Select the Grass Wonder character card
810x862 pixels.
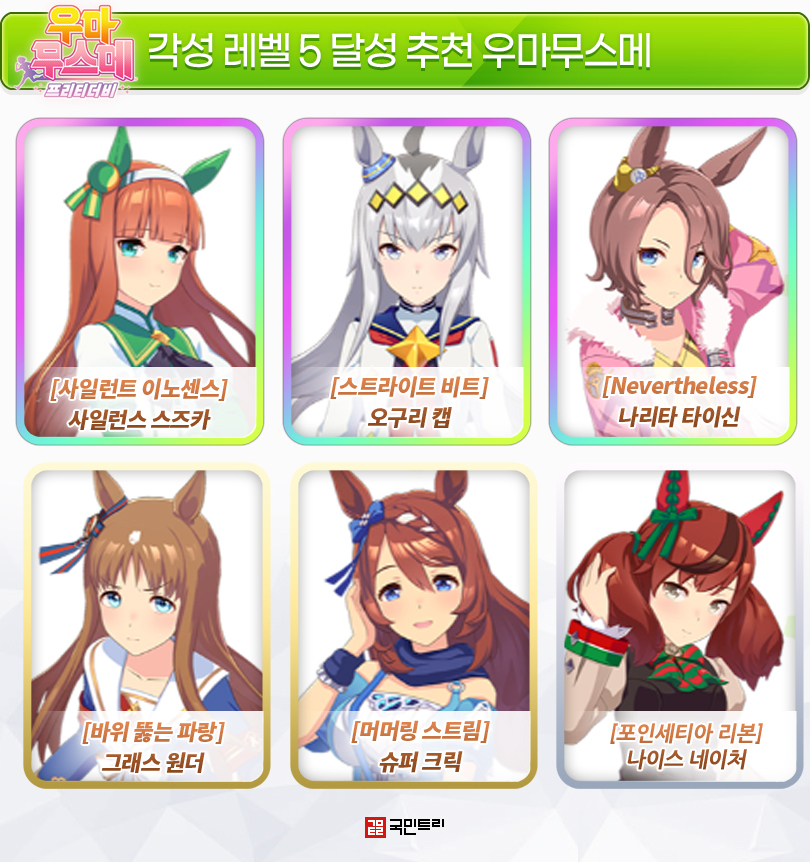coord(147,626)
